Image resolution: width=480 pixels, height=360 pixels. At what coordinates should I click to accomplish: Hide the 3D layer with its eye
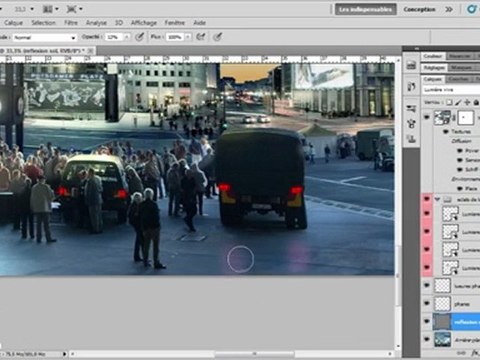427,117
